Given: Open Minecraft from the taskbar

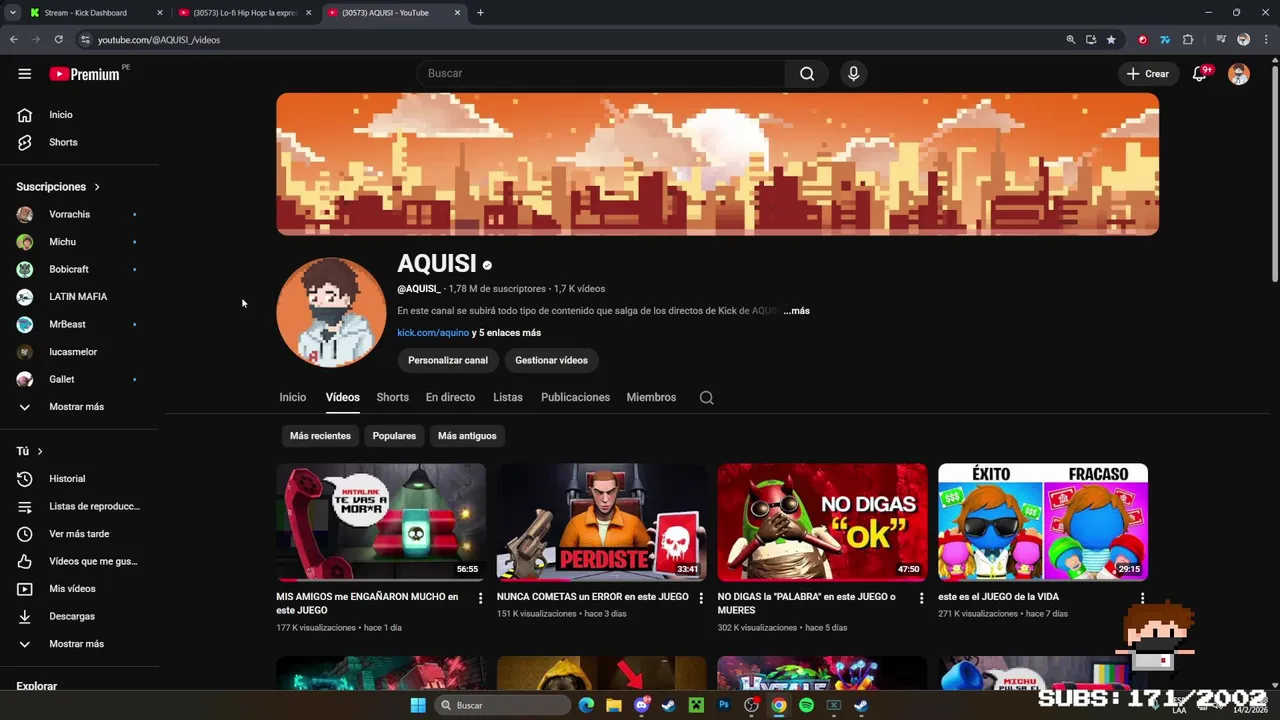Looking at the screenshot, I should coord(696,705).
